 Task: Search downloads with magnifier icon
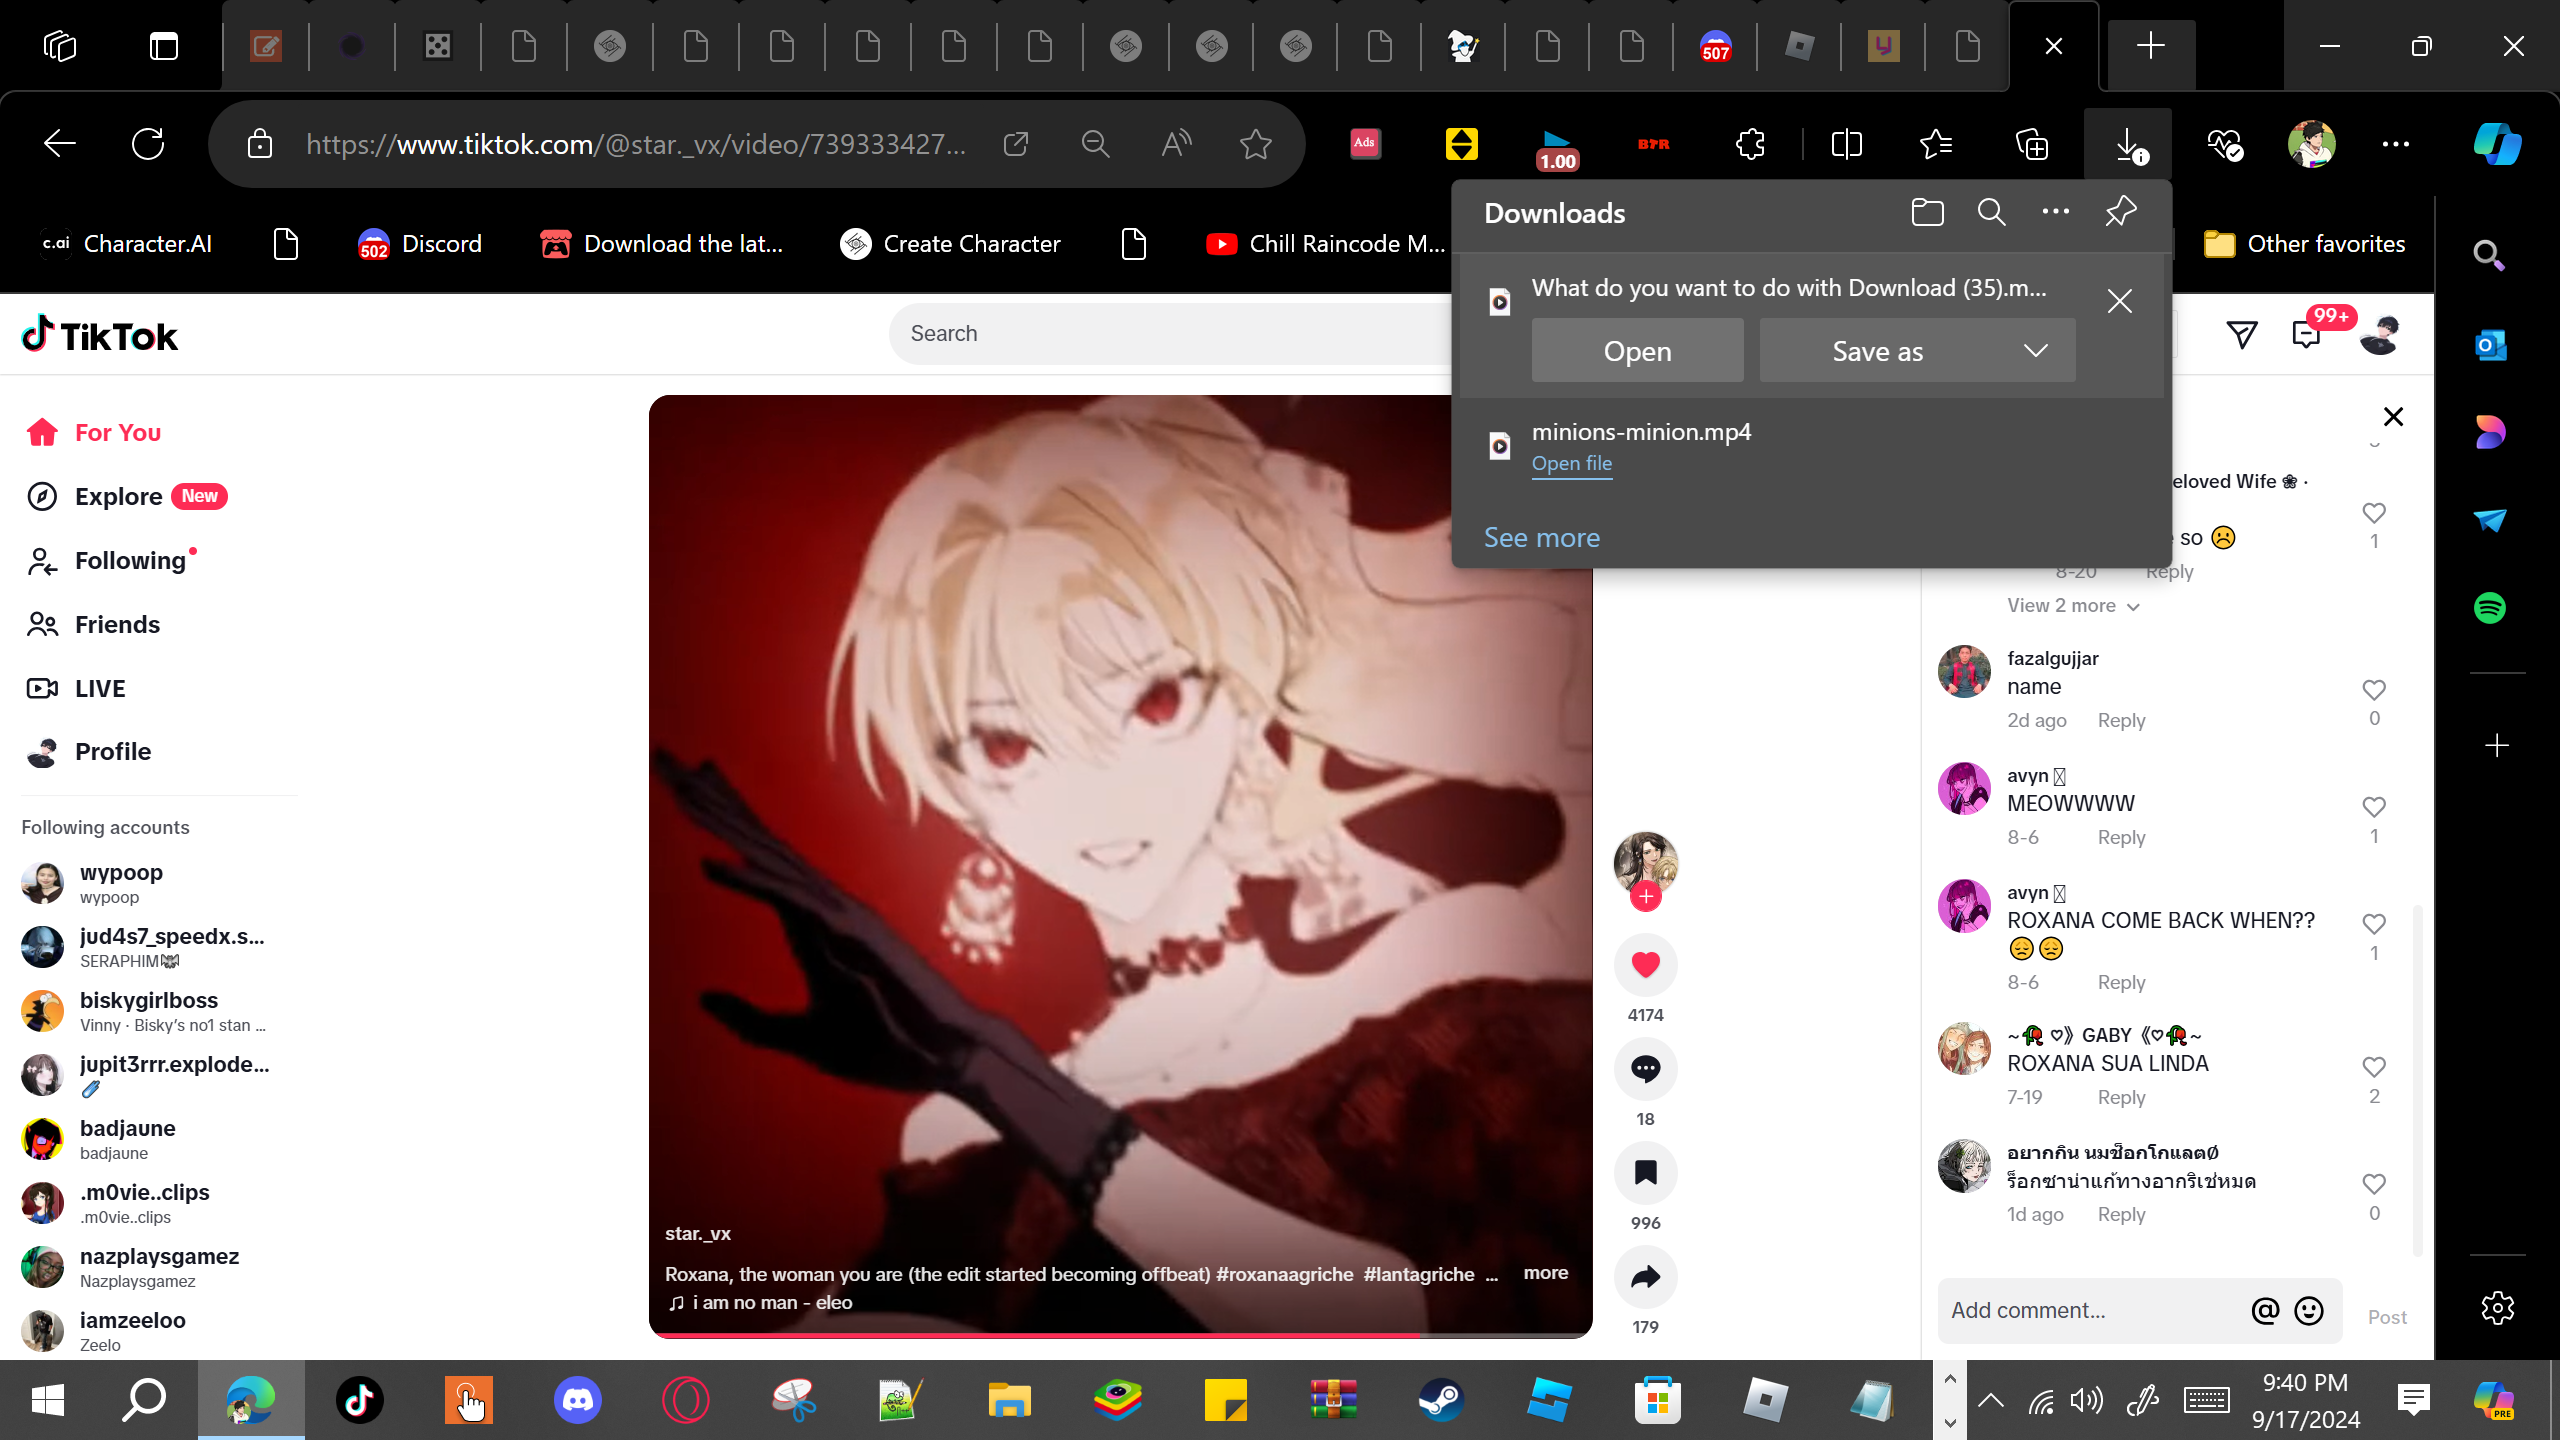tap(1991, 212)
